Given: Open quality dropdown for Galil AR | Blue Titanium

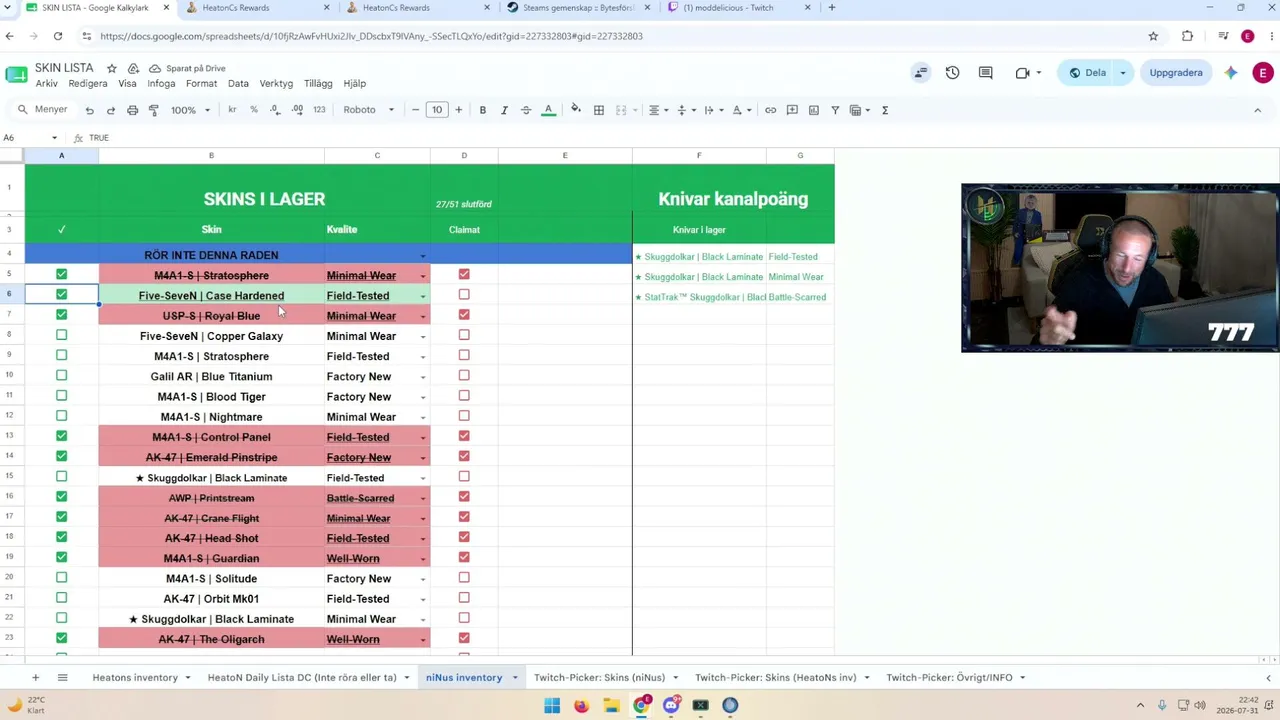Looking at the screenshot, I should click(x=423, y=377).
